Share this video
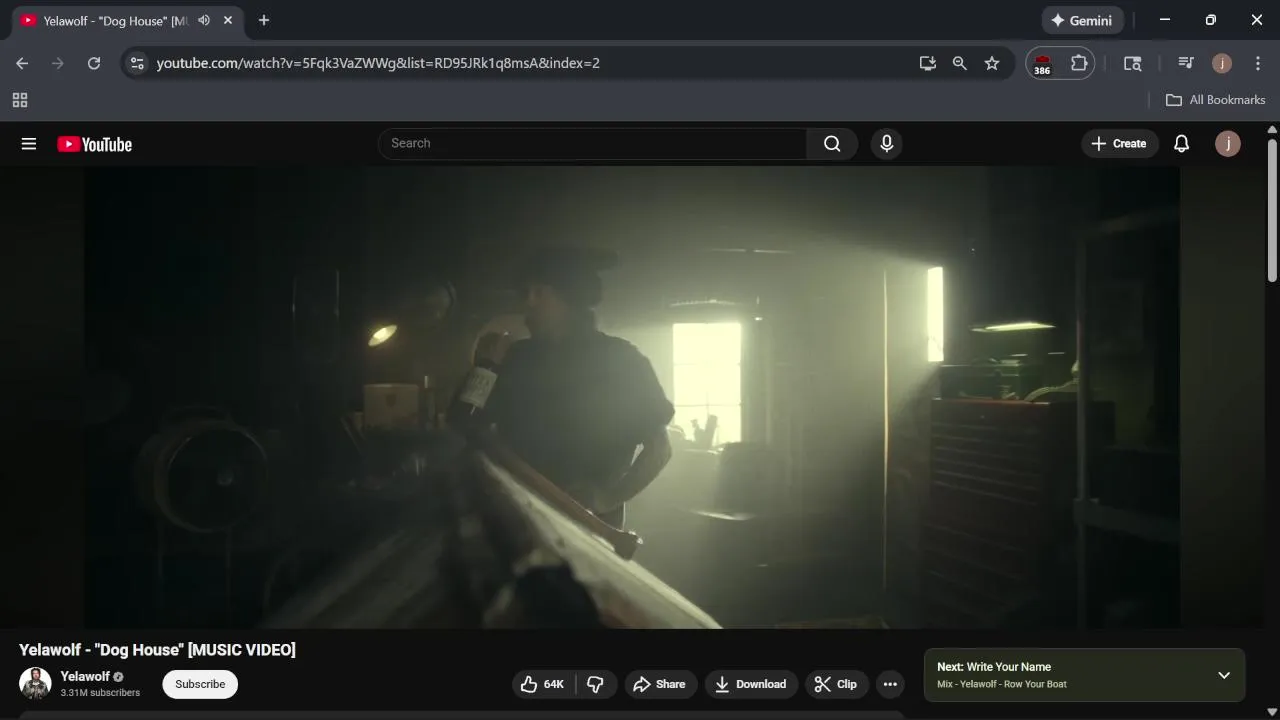 pyautogui.click(x=659, y=684)
